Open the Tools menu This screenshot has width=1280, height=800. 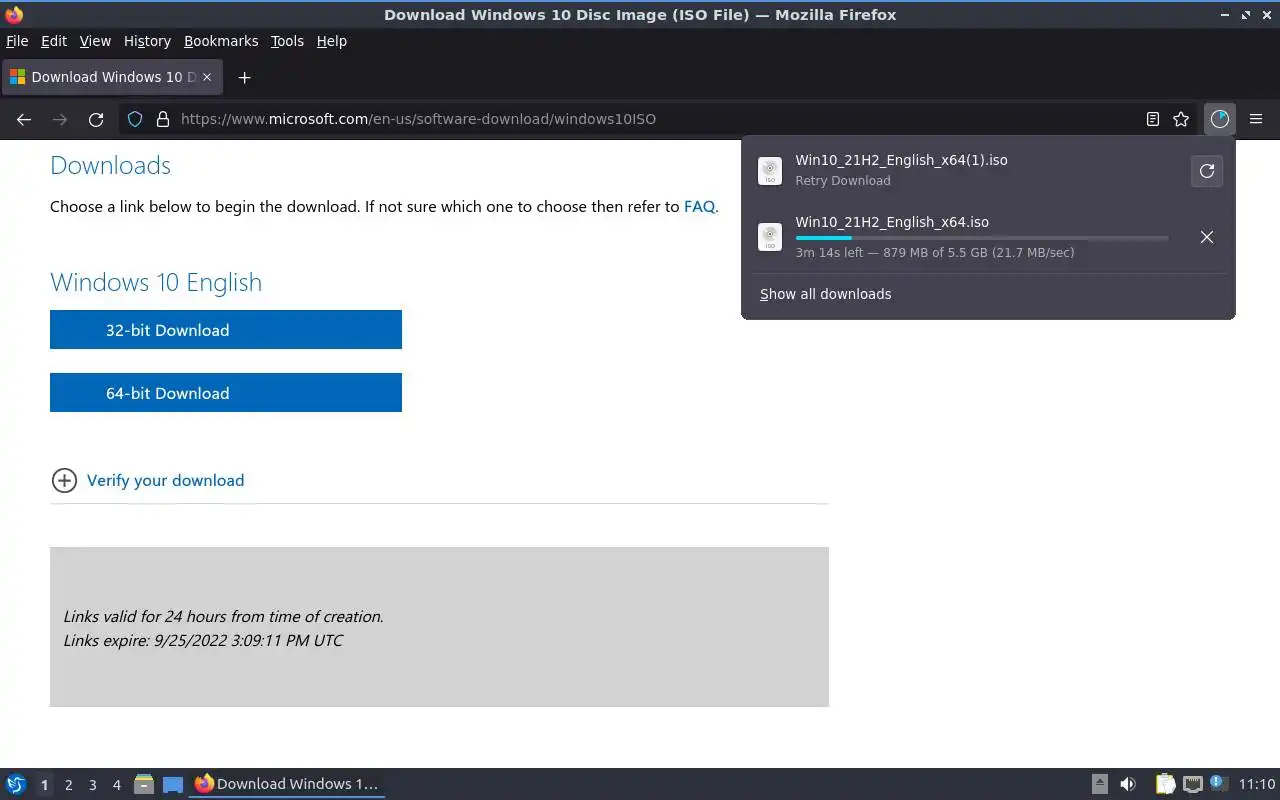click(287, 41)
